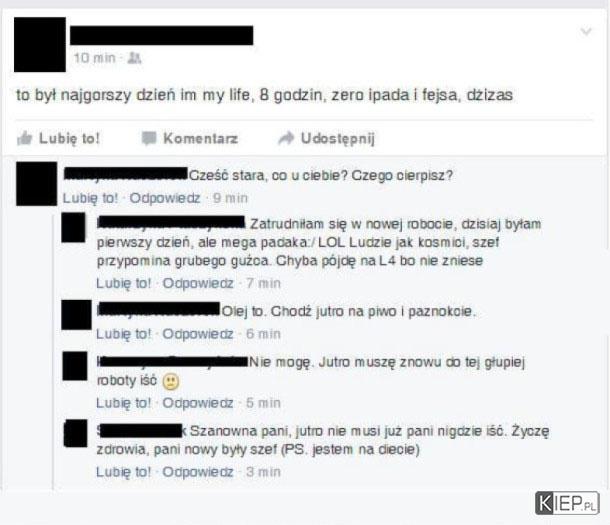610x525 pixels.
Task: Click the 3 min timestamp on the last comment
Action: click(x=263, y=472)
